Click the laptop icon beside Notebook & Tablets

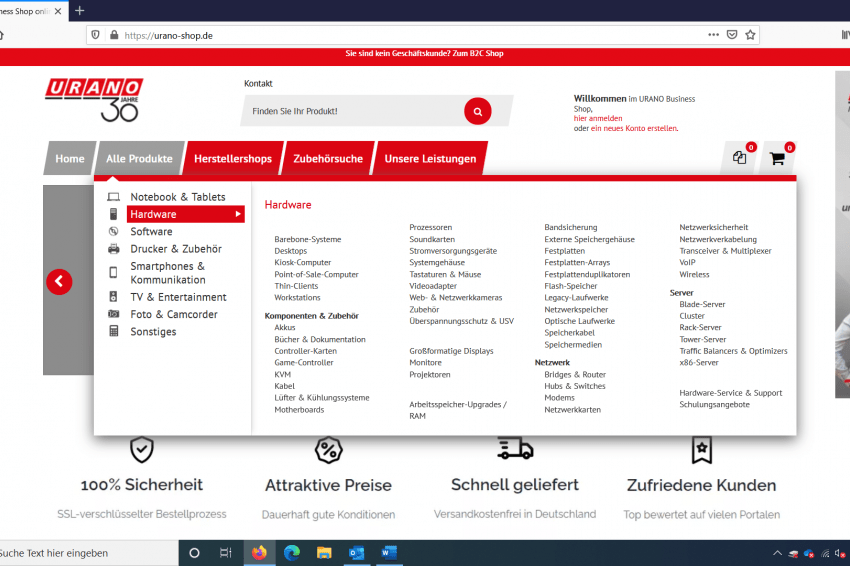pos(113,197)
